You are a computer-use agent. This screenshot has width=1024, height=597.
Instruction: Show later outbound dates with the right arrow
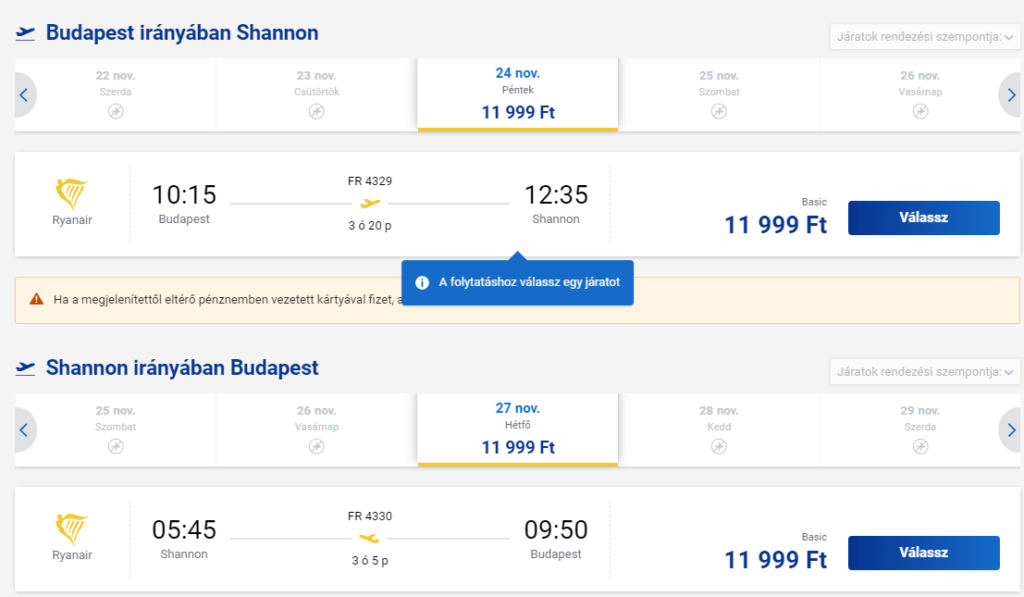tap(1010, 96)
